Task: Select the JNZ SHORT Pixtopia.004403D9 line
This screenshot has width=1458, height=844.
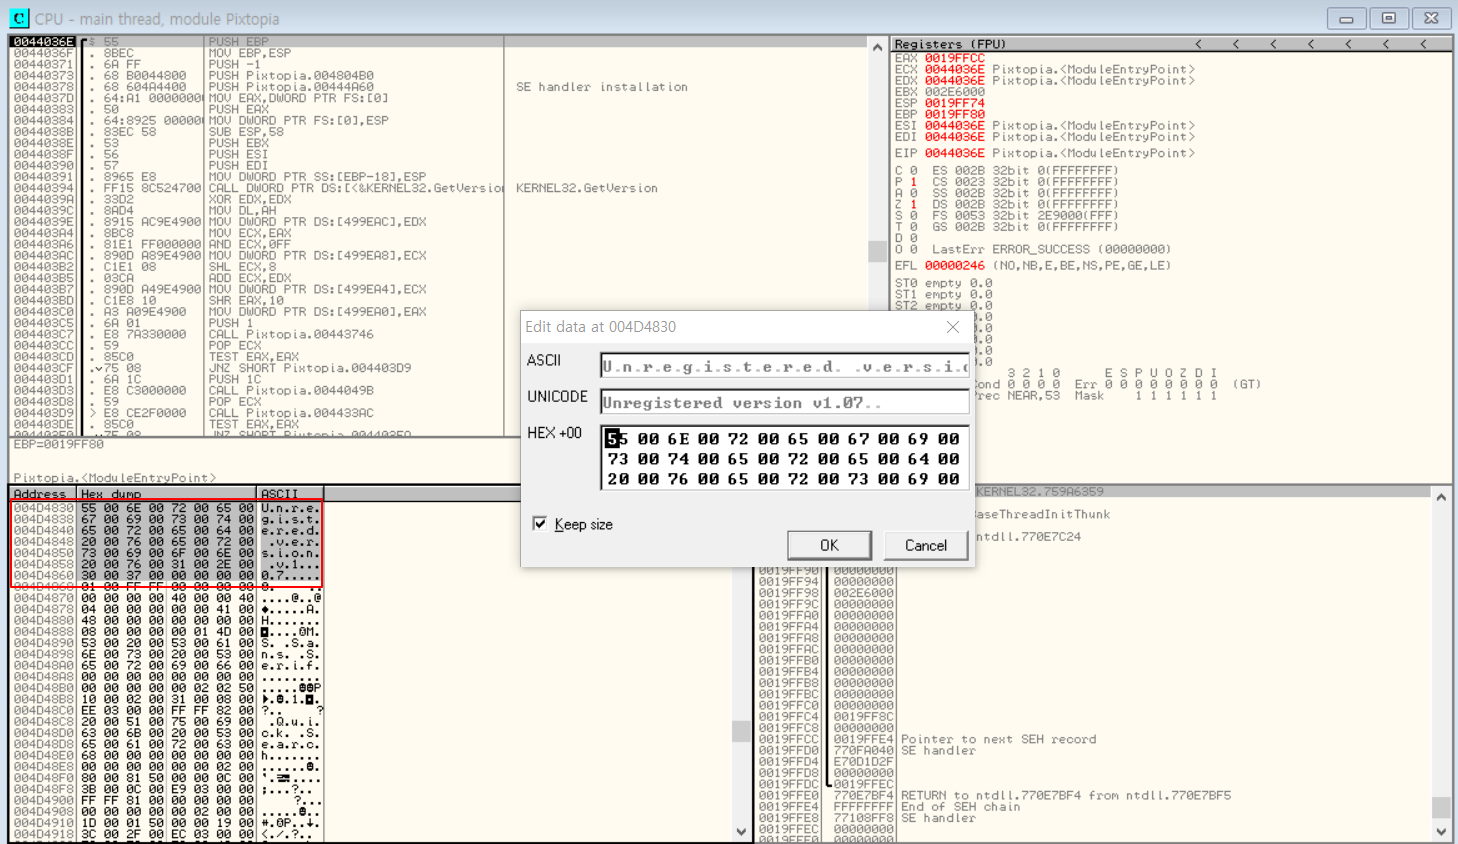Action: (x=310, y=368)
